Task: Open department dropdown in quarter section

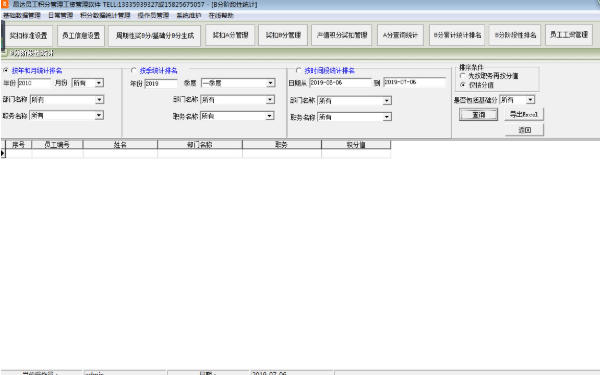Action: (270, 100)
